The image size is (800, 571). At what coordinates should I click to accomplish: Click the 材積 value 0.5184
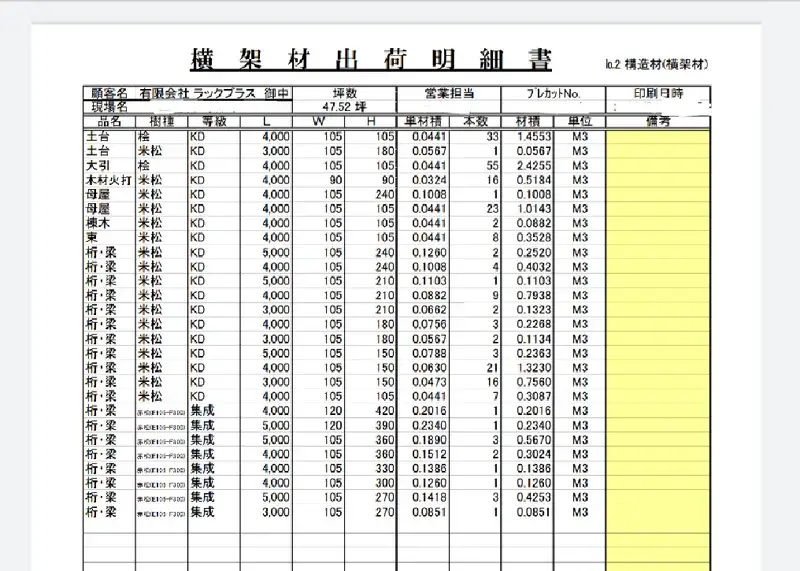coord(534,180)
